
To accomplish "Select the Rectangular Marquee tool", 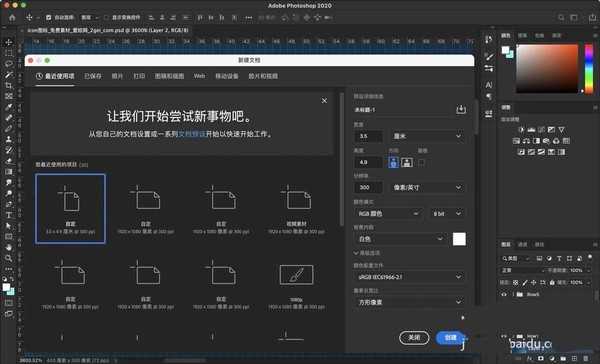I will click(x=8, y=53).
